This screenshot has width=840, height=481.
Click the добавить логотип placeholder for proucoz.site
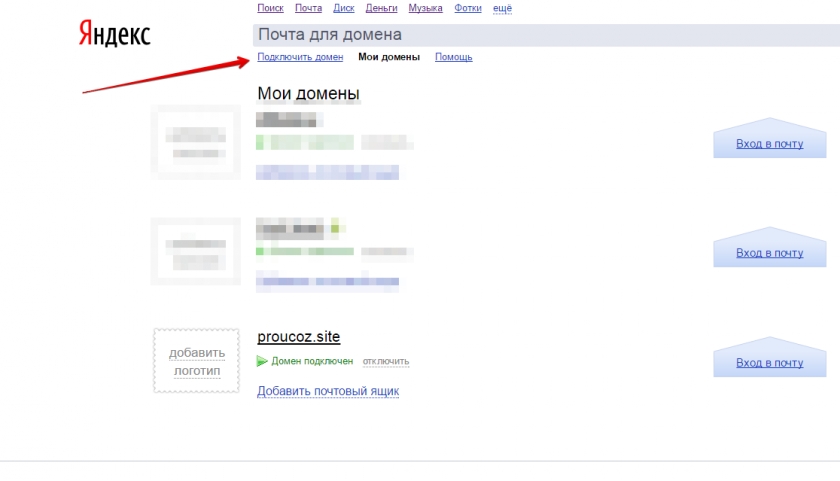(197, 361)
